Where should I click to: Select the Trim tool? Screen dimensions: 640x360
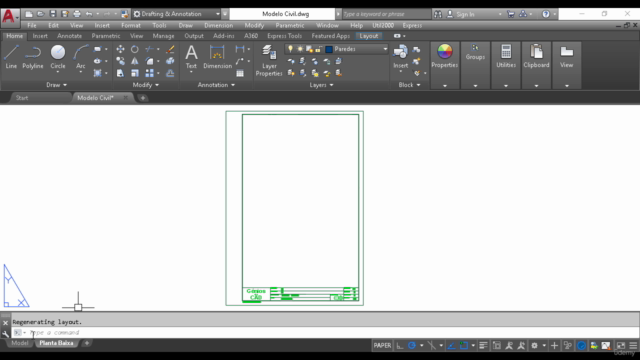click(x=149, y=49)
